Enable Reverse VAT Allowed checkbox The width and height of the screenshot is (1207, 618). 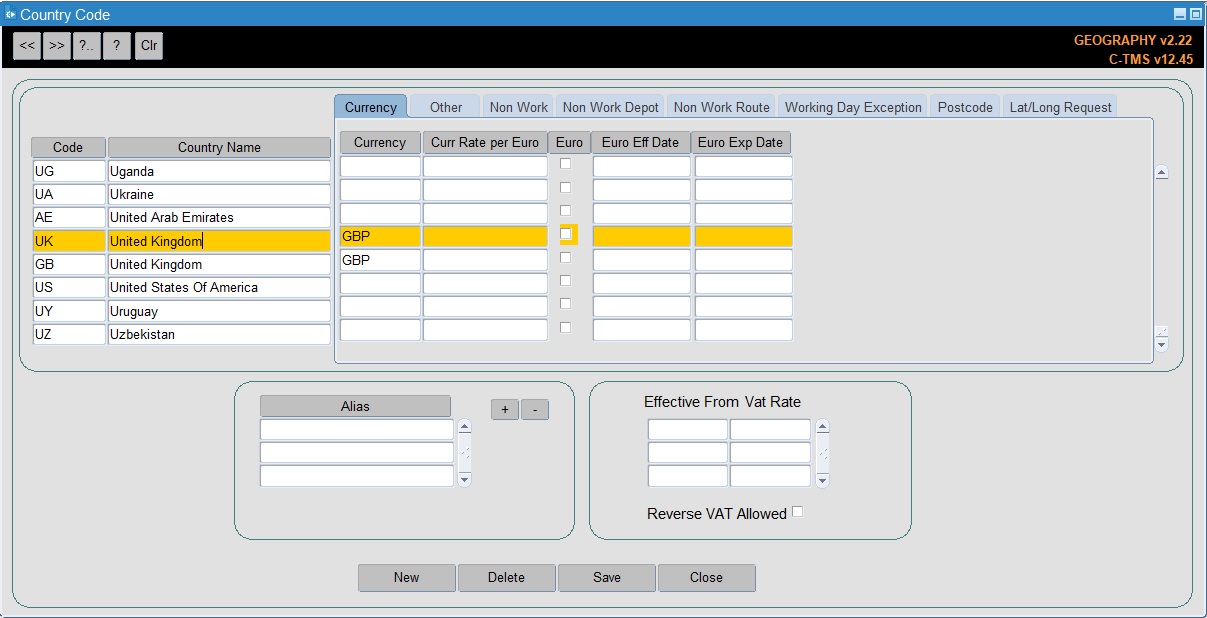(x=797, y=512)
